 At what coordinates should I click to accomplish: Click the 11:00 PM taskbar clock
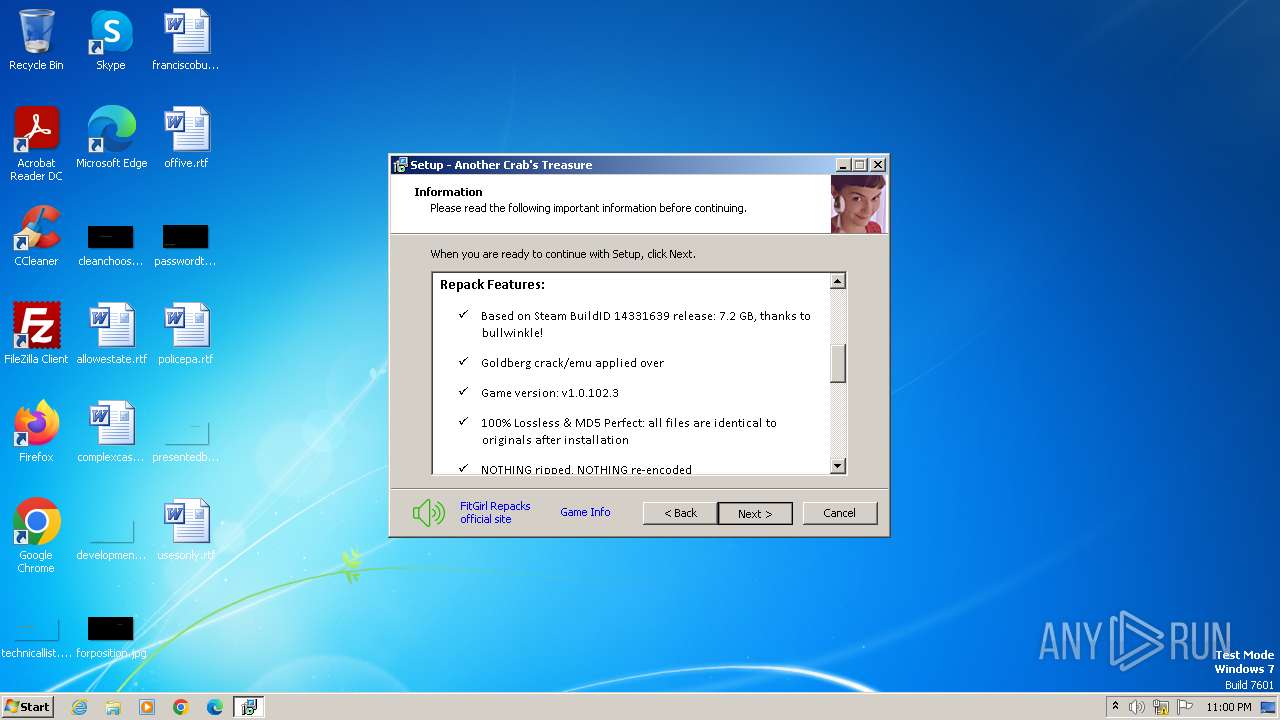click(x=1229, y=707)
